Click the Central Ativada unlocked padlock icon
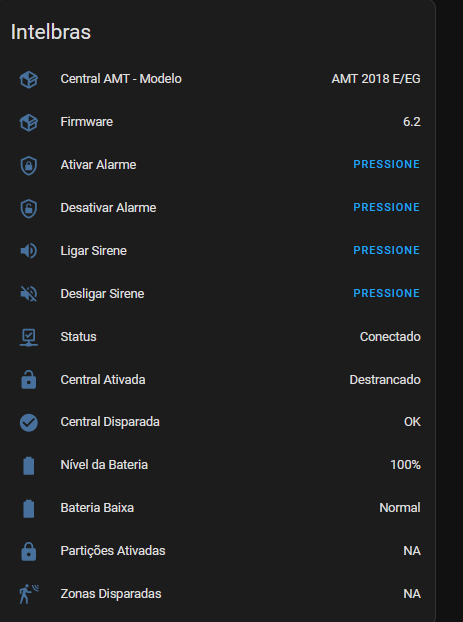The height and width of the screenshot is (622, 463). point(29,380)
